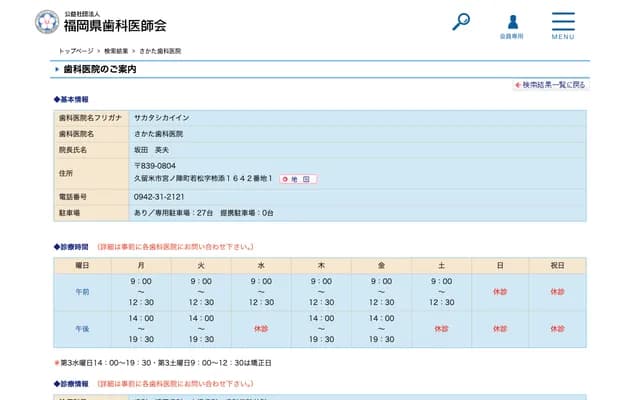This screenshot has width=640, height=400.
Task: Click Monday afternoon hours 14:00~19:30
Action: (141, 329)
